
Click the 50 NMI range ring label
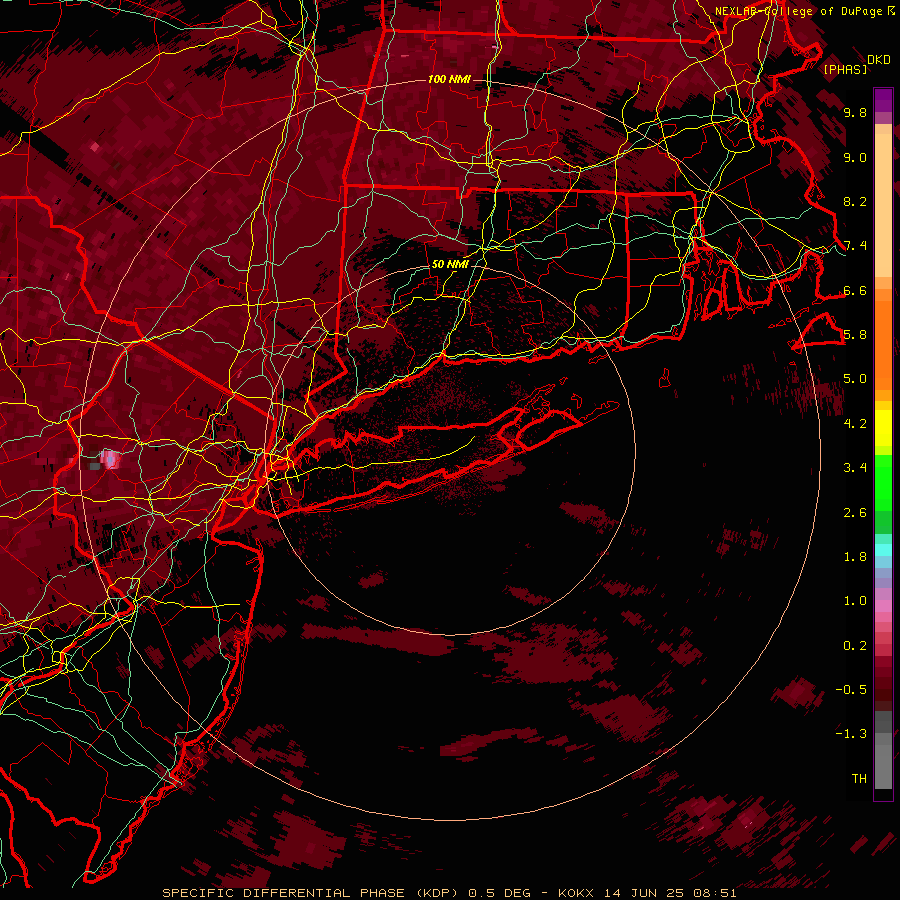click(450, 264)
